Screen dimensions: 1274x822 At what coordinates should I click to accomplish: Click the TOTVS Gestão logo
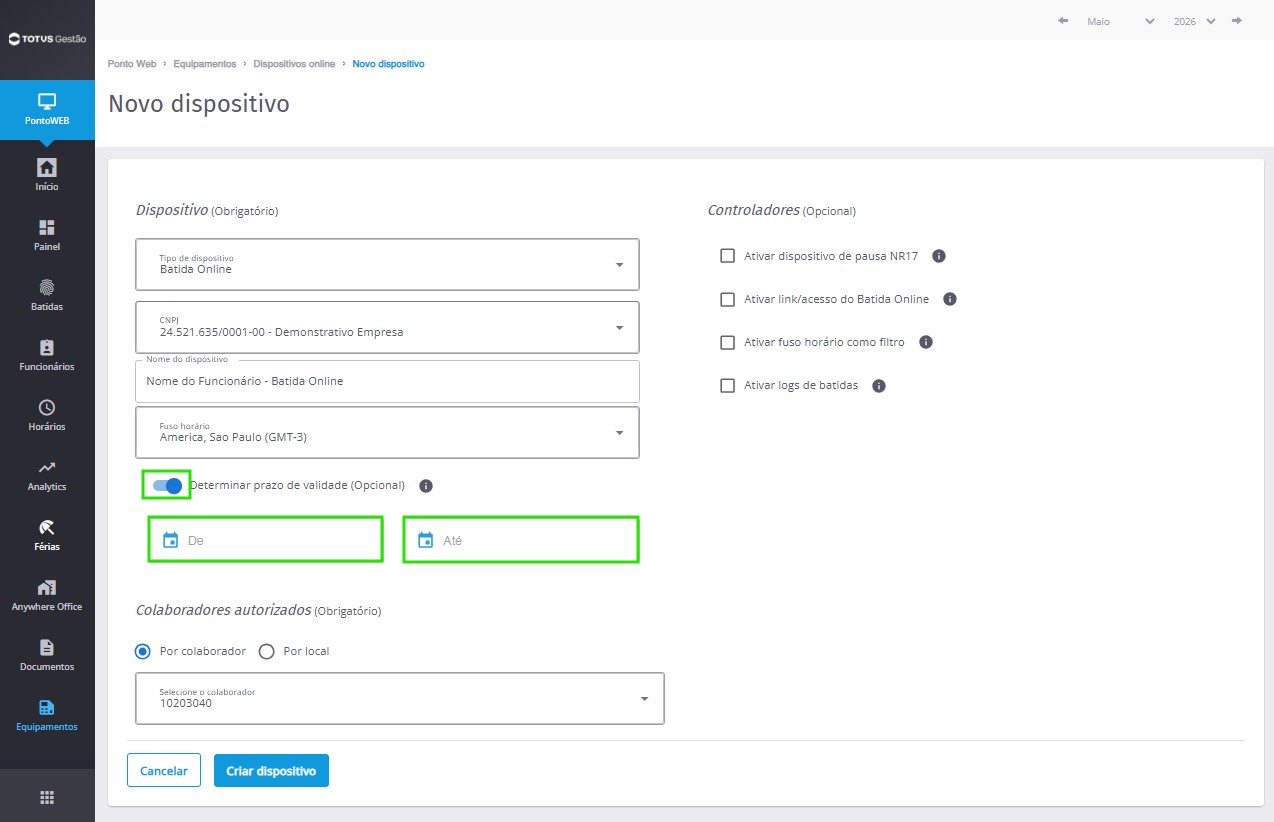click(47, 39)
